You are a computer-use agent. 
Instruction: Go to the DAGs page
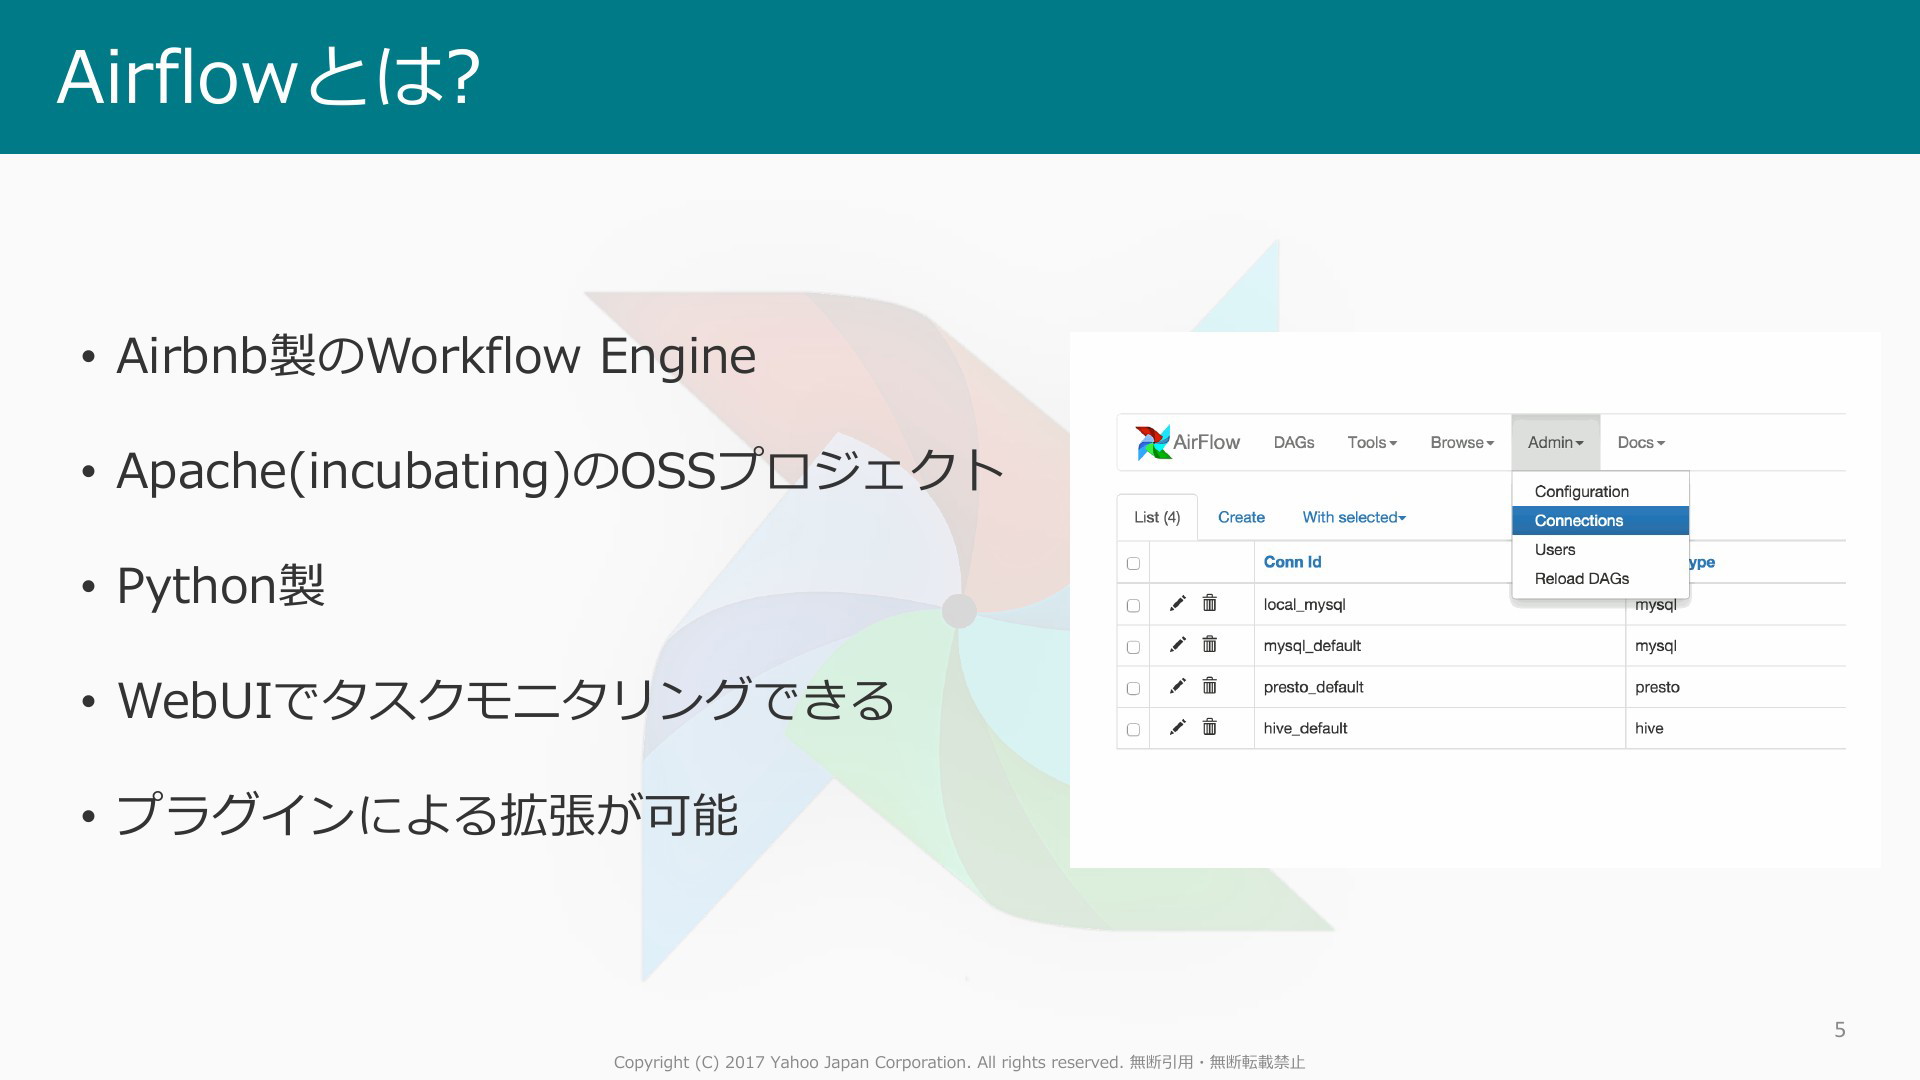pyautogui.click(x=1294, y=443)
